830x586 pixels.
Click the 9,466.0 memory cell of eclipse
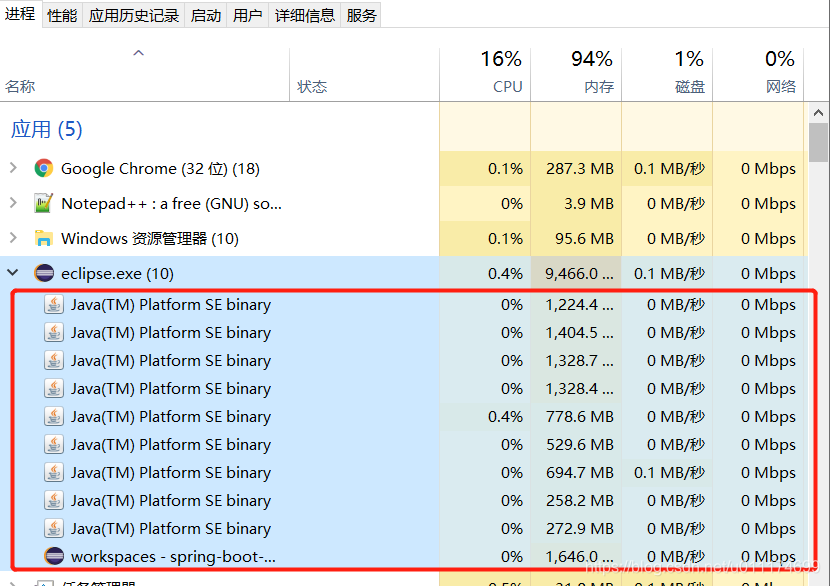point(576,273)
